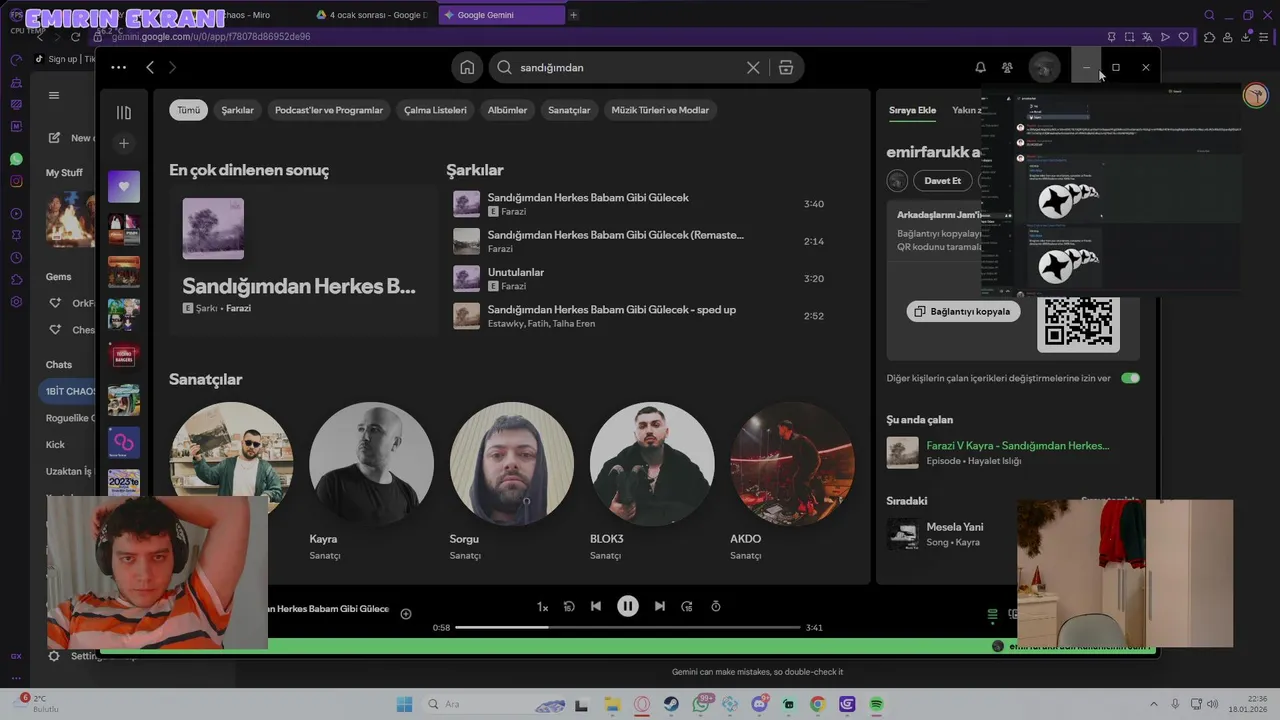
Task: Seek on the playback progress bar
Action: pos(628,627)
